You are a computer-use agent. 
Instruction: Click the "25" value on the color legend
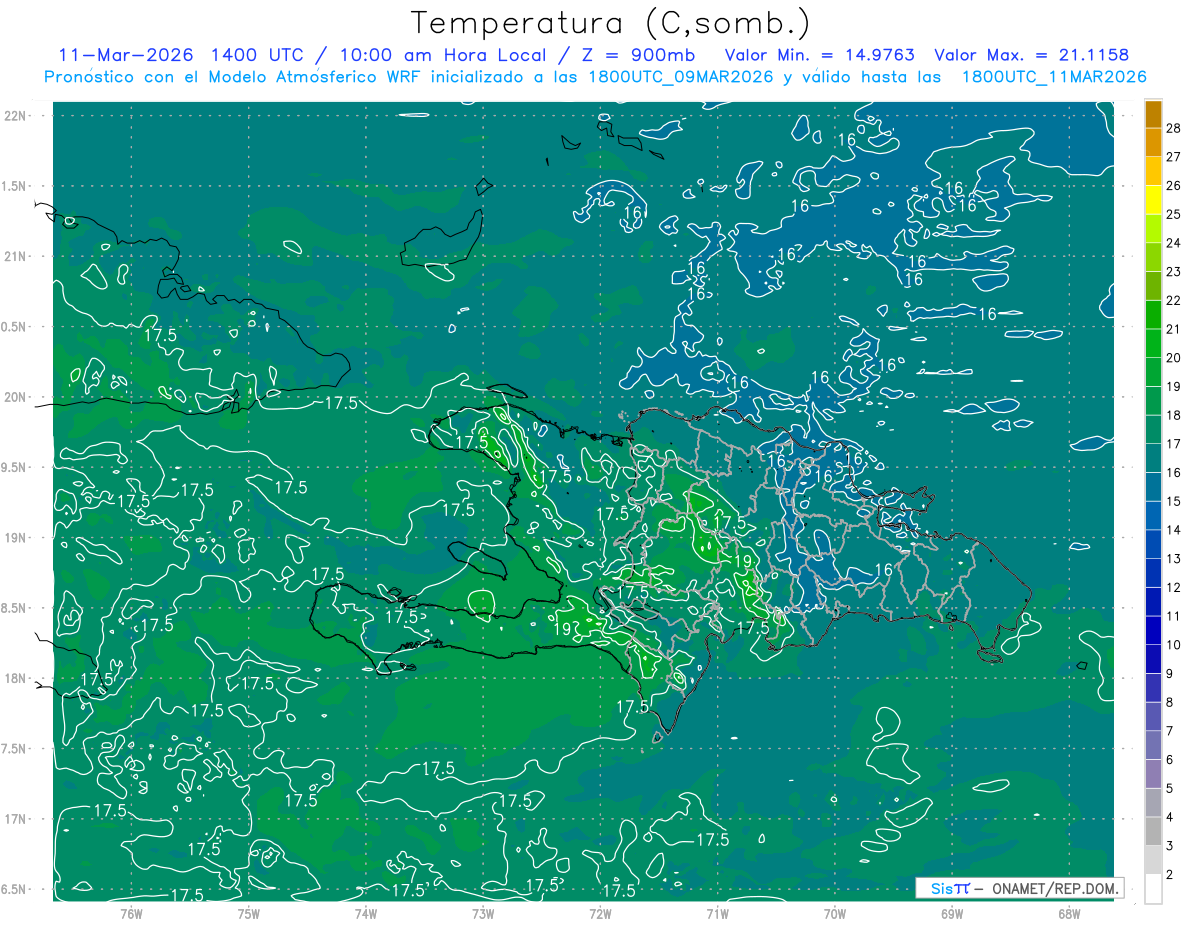1174,214
